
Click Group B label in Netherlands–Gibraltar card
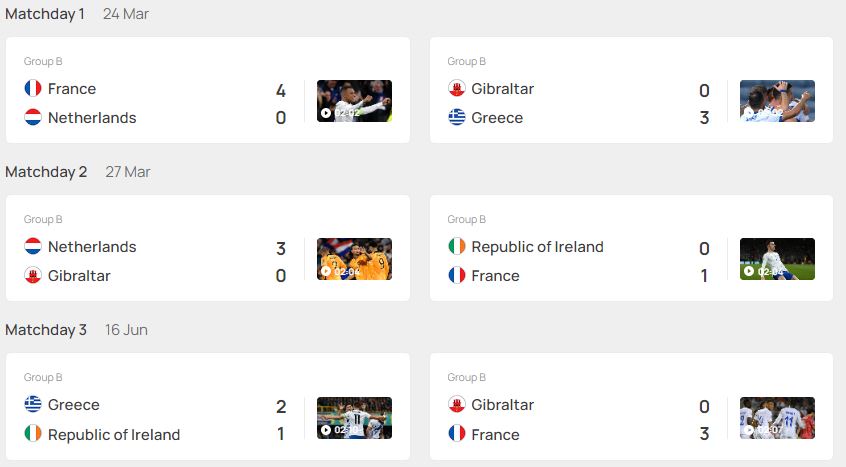tap(43, 219)
